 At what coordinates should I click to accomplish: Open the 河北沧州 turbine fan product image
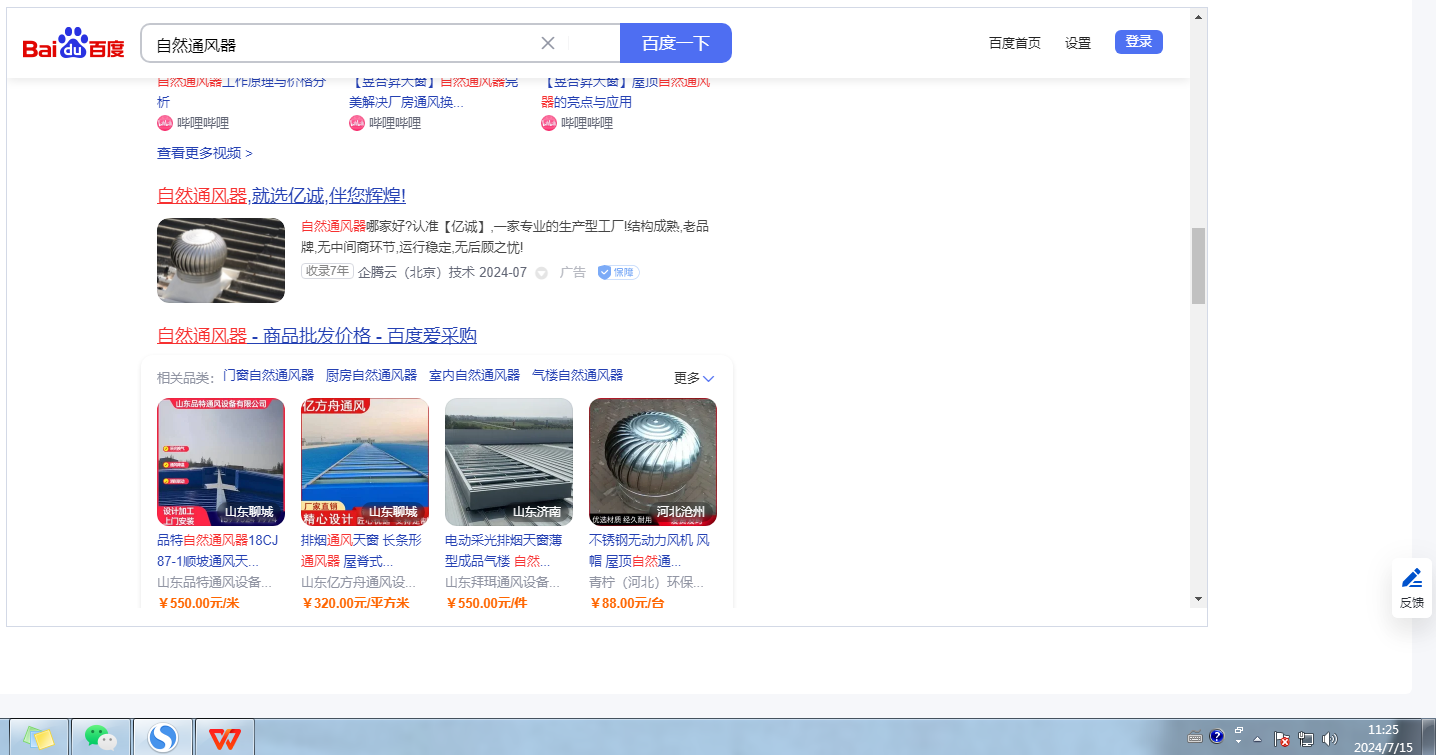[653, 462]
